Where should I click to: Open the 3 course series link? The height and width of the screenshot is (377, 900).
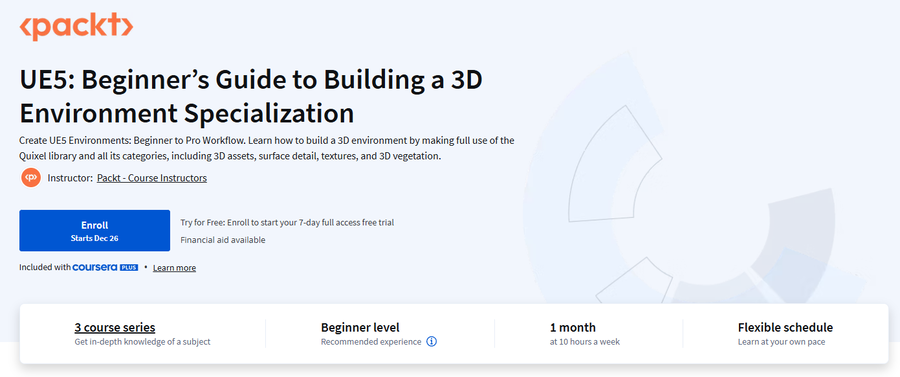[115, 328]
